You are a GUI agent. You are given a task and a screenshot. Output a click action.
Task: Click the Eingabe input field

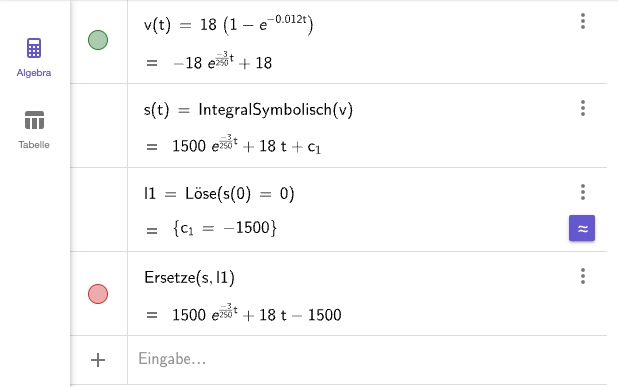point(367,359)
